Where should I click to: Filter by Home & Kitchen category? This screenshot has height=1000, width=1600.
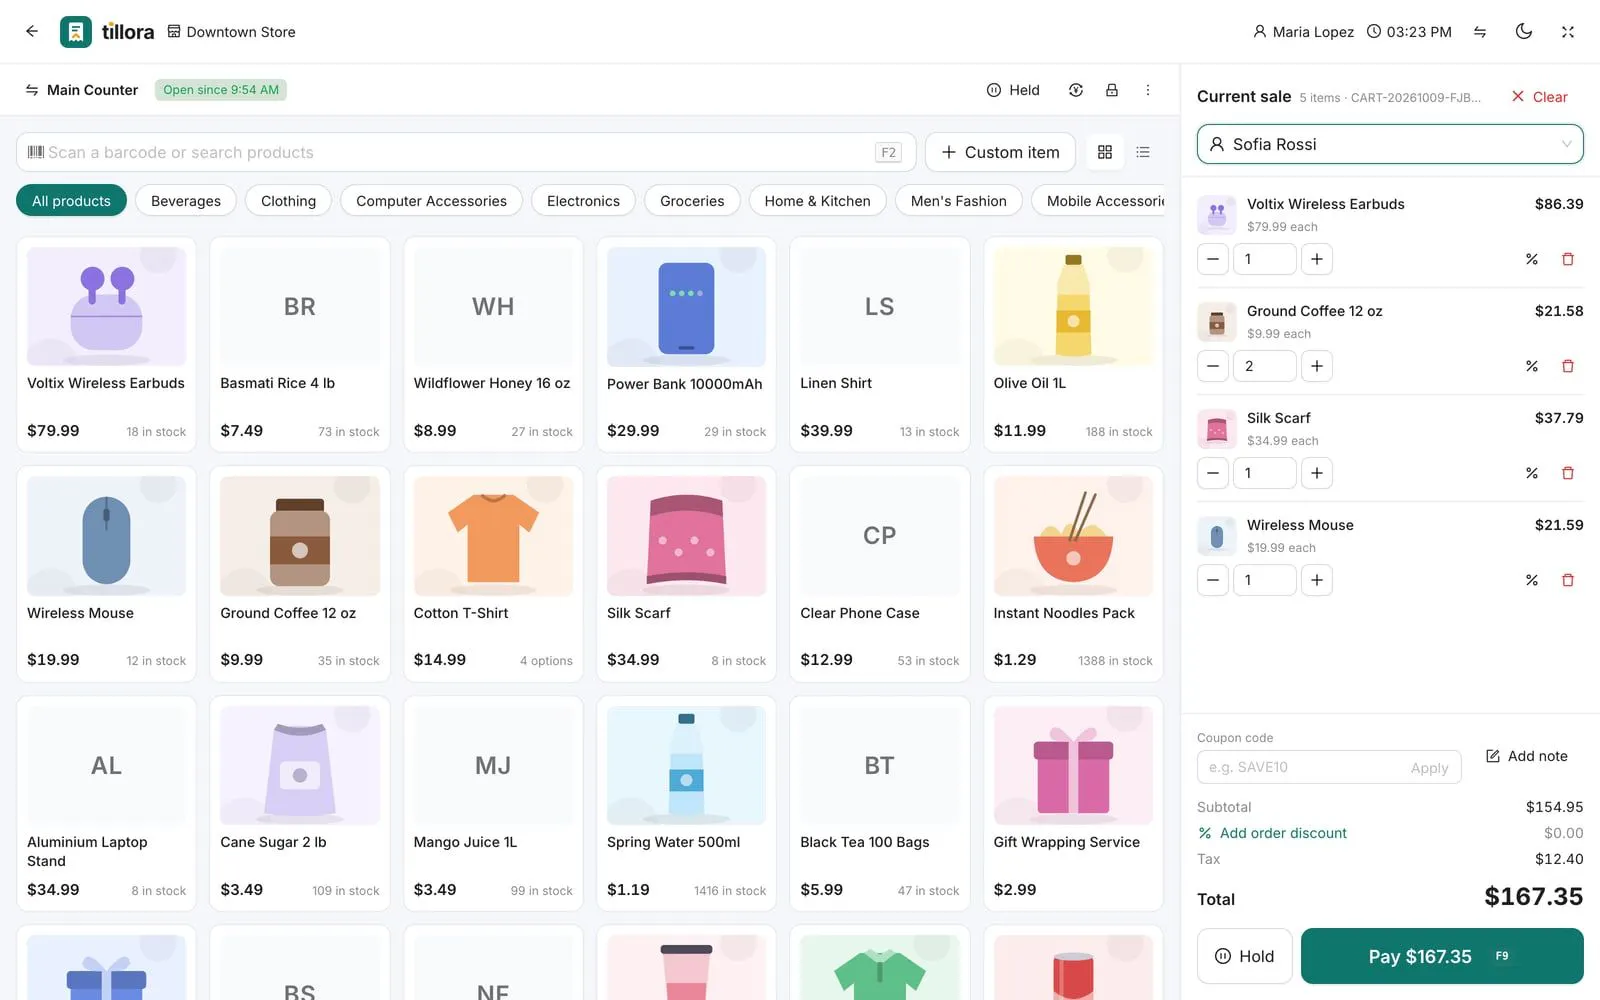817,201
